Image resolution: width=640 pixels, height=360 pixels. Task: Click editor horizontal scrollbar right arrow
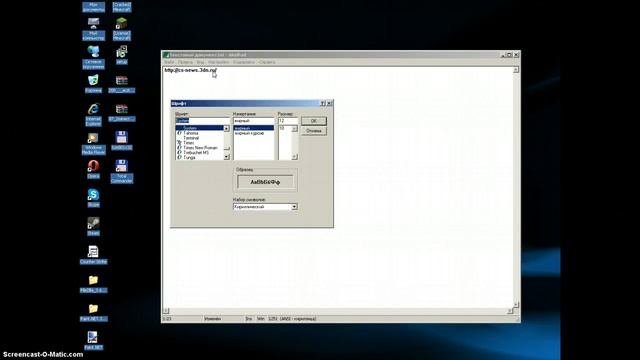click(510, 311)
